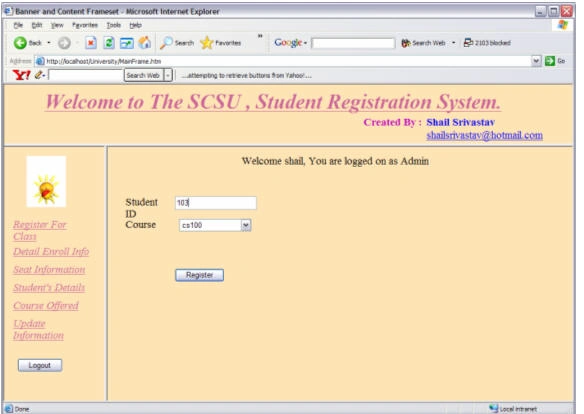
Task: Click the Internet Explorer icon in the title bar
Action: pos(8,12)
